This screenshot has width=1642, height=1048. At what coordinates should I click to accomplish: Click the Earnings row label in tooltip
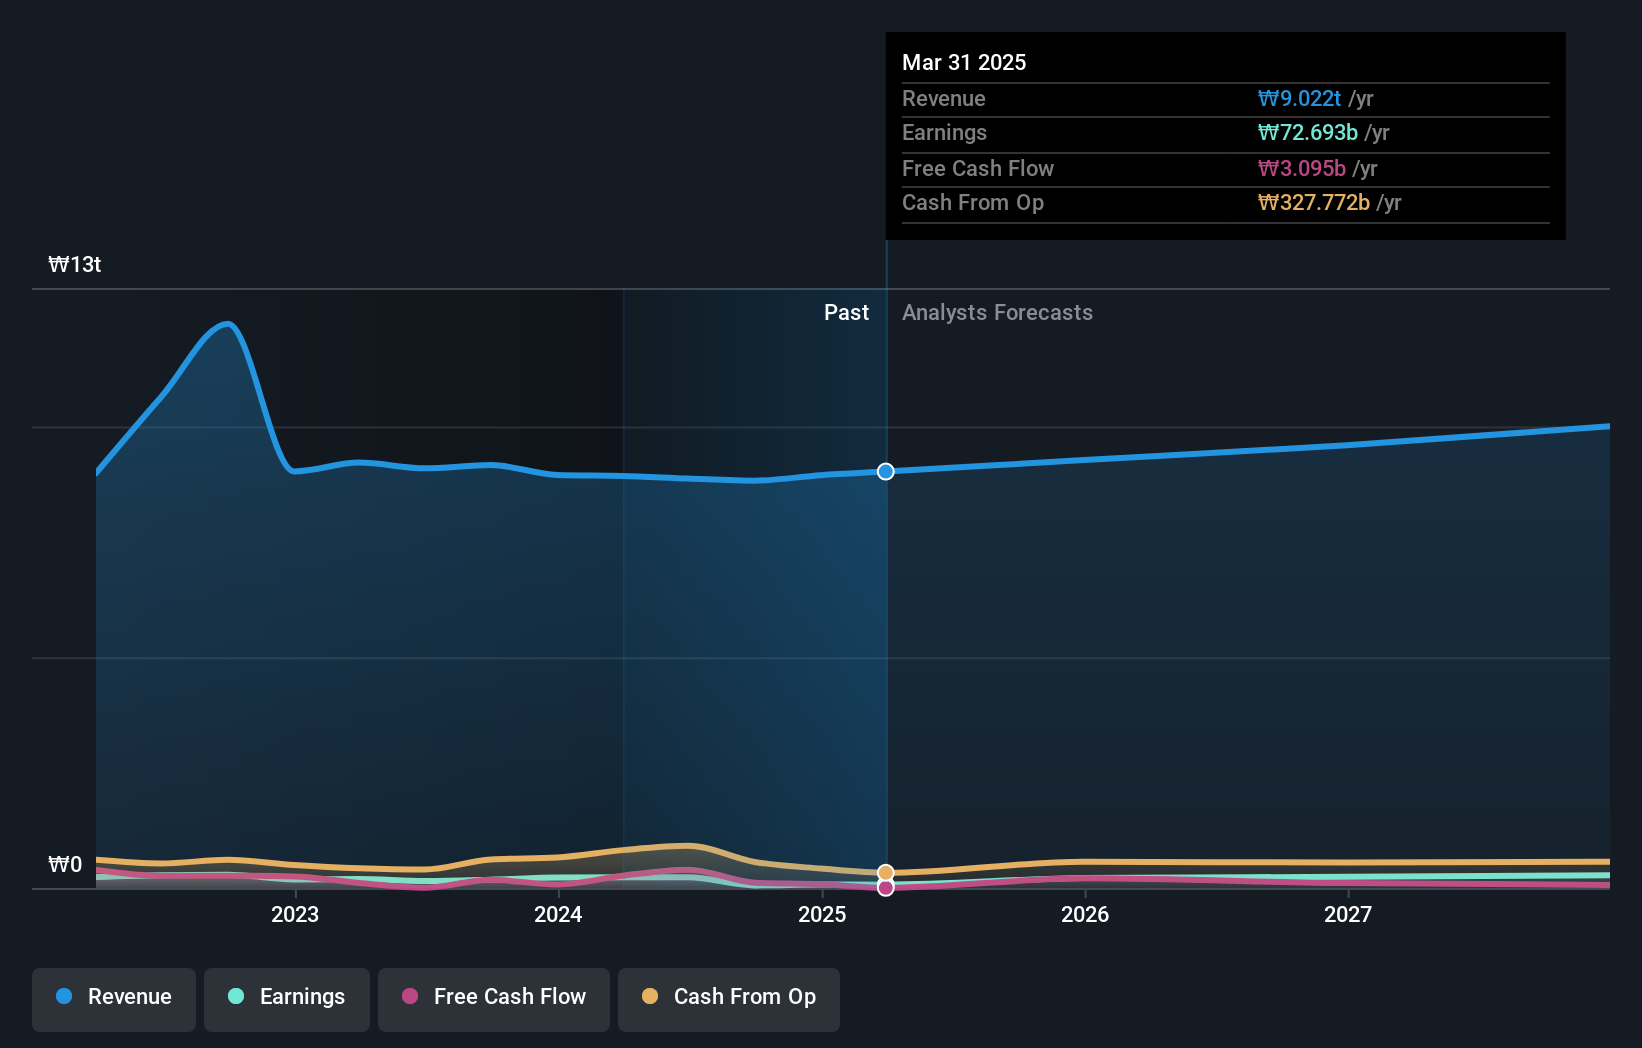click(944, 132)
